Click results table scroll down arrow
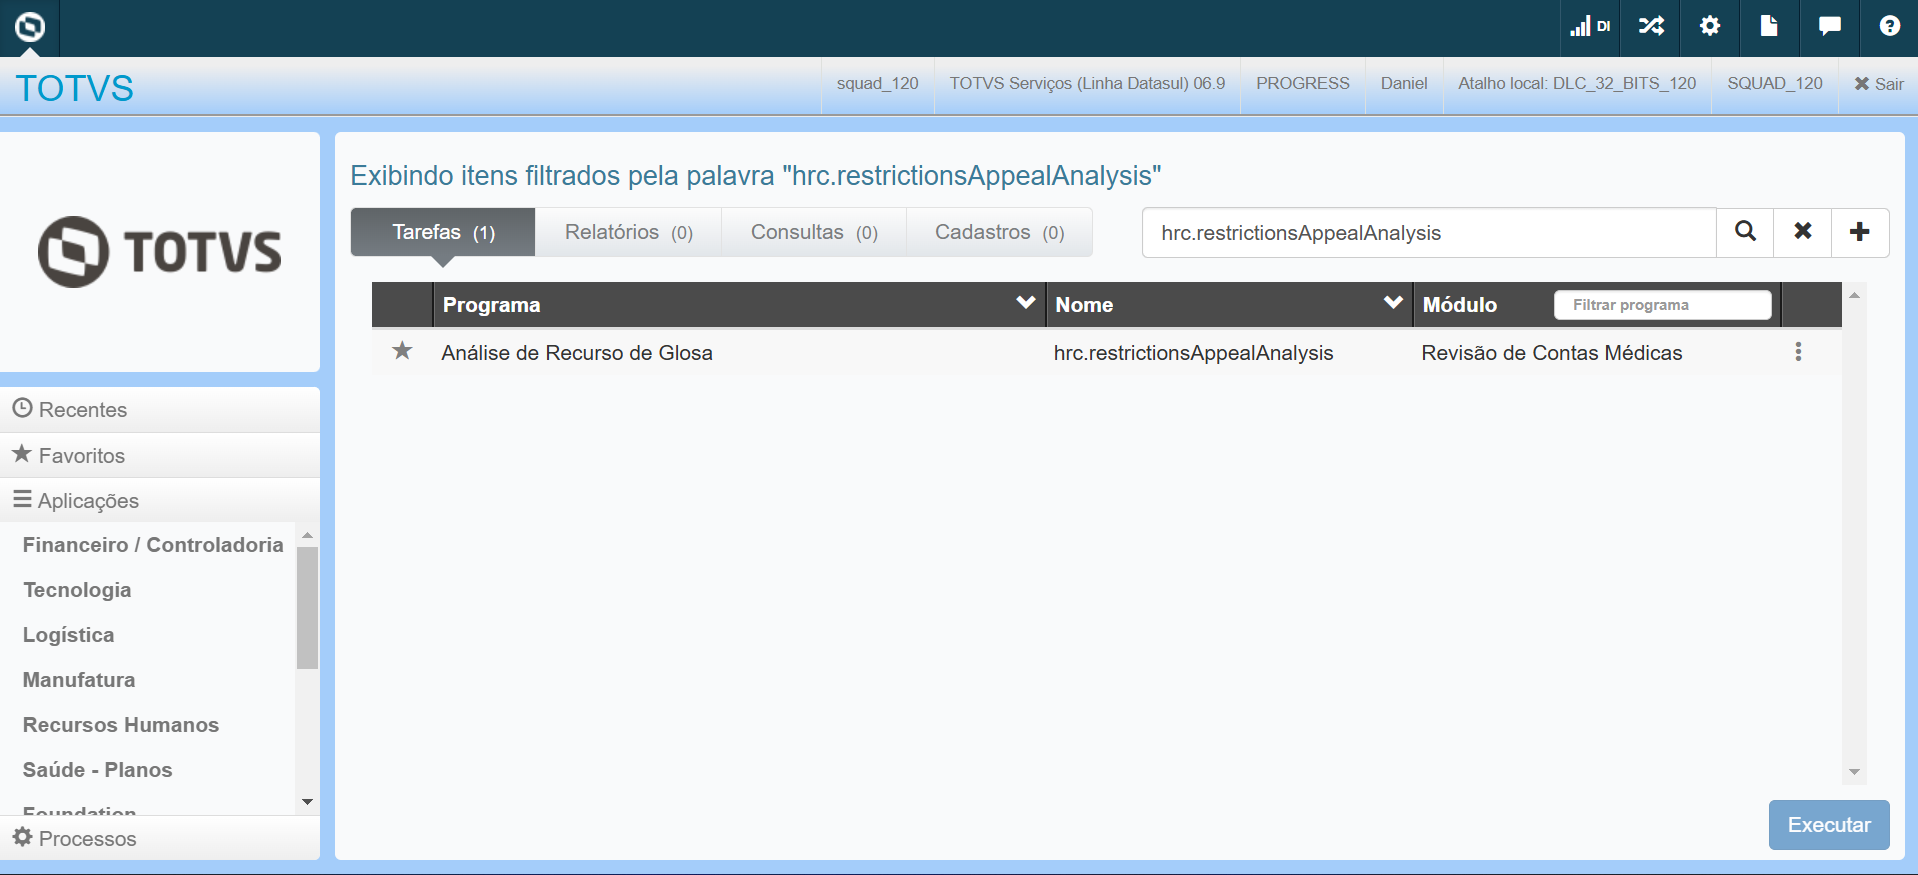This screenshot has width=1918, height=875. coord(1854,772)
